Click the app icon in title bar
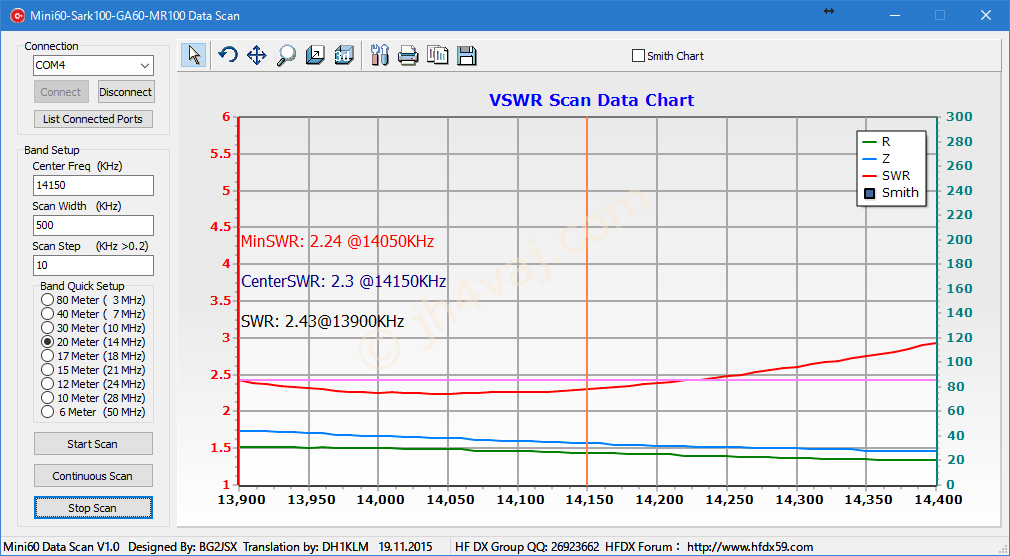 [17, 15]
